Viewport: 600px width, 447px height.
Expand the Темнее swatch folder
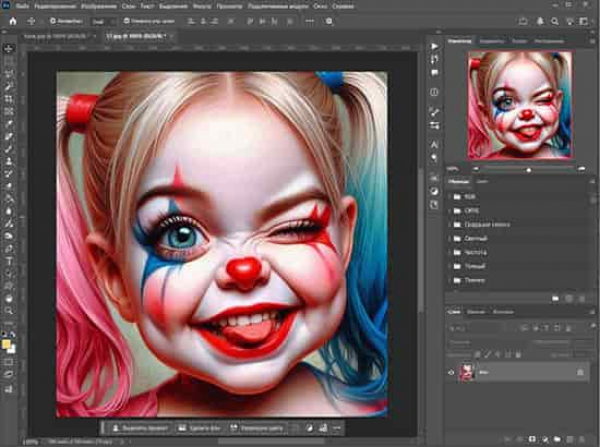coord(449,280)
